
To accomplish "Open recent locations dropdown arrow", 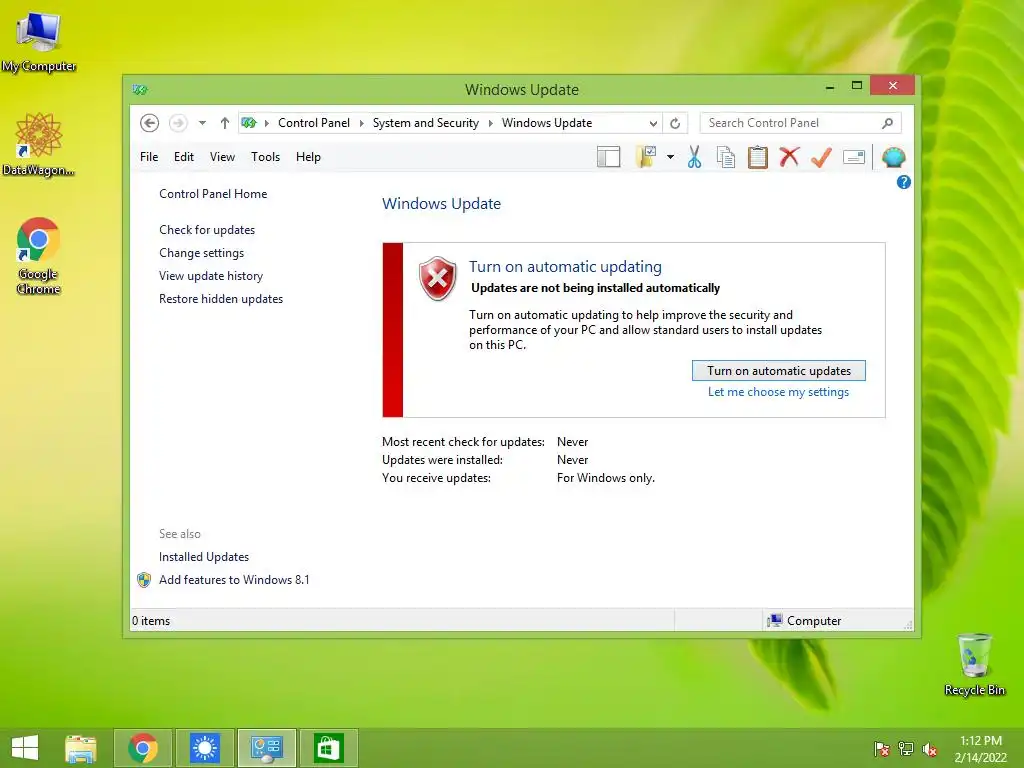I will click(202, 123).
